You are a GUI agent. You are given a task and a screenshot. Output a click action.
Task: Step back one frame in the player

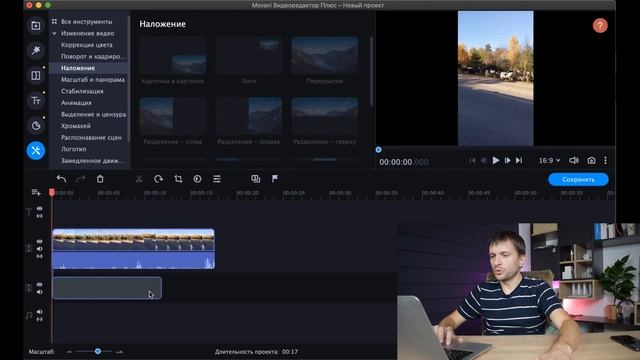pyautogui.click(x=484, y=160)
